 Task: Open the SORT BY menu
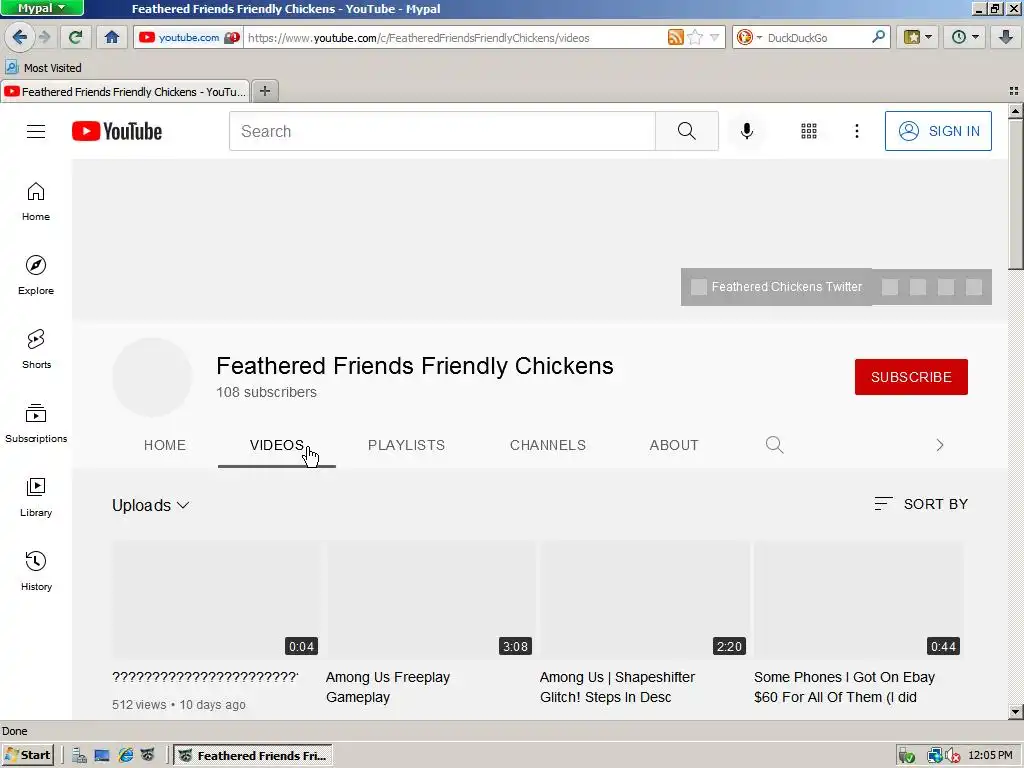921,504
